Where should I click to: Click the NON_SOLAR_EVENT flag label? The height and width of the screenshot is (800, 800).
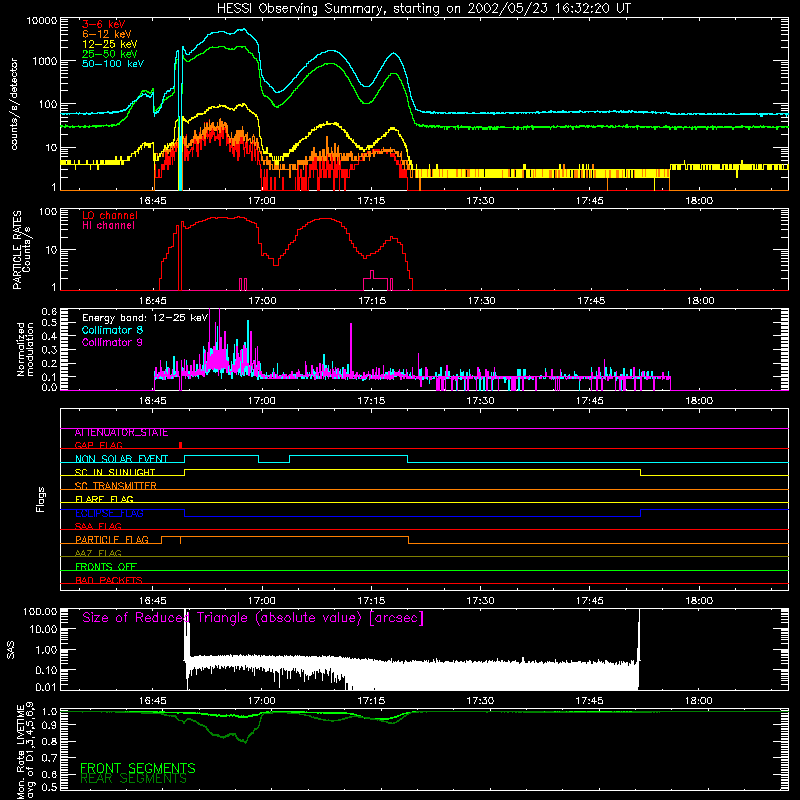click(121, 459)
